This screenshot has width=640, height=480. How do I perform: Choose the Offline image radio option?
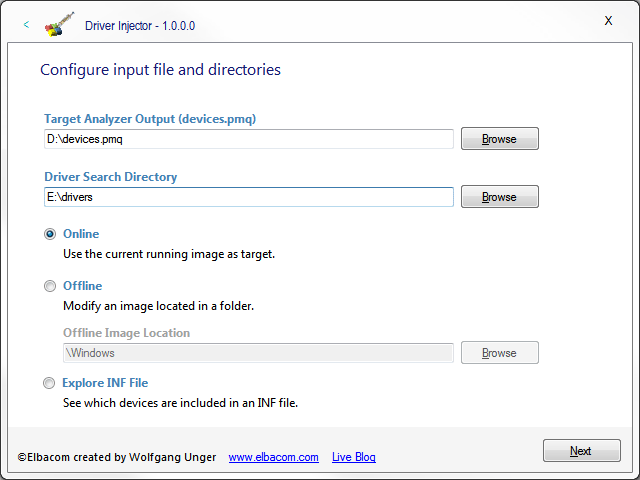50,286
